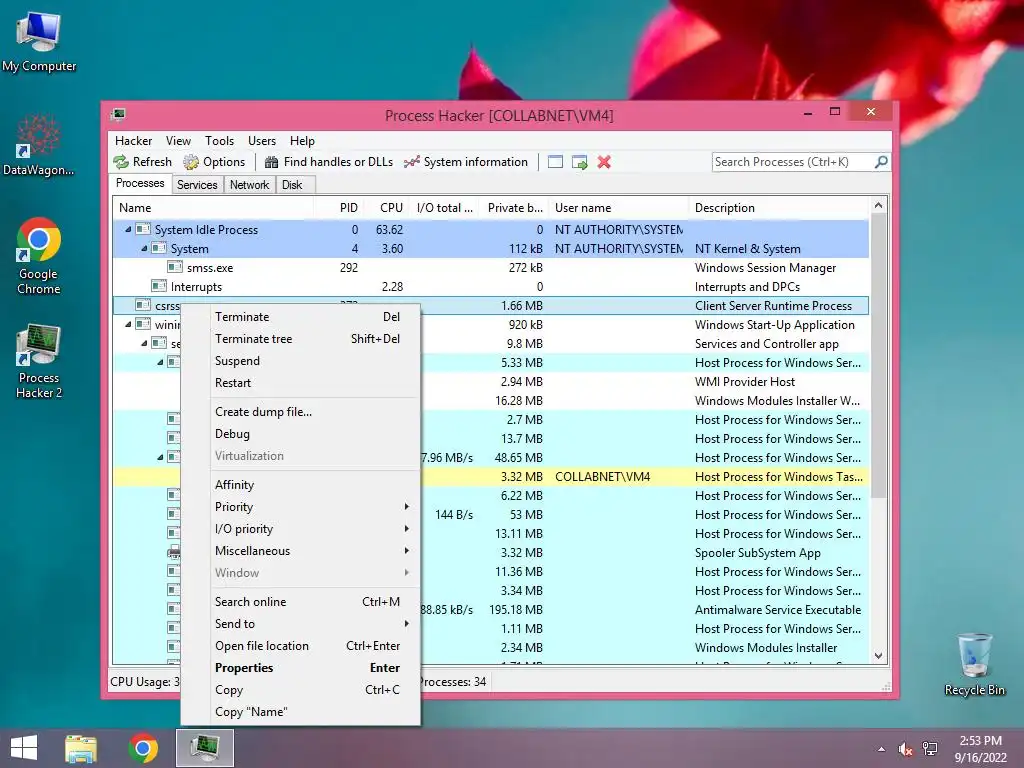This screenshot has width=1024, height=768.
Task: Open the Users menu
Action: 262,140
